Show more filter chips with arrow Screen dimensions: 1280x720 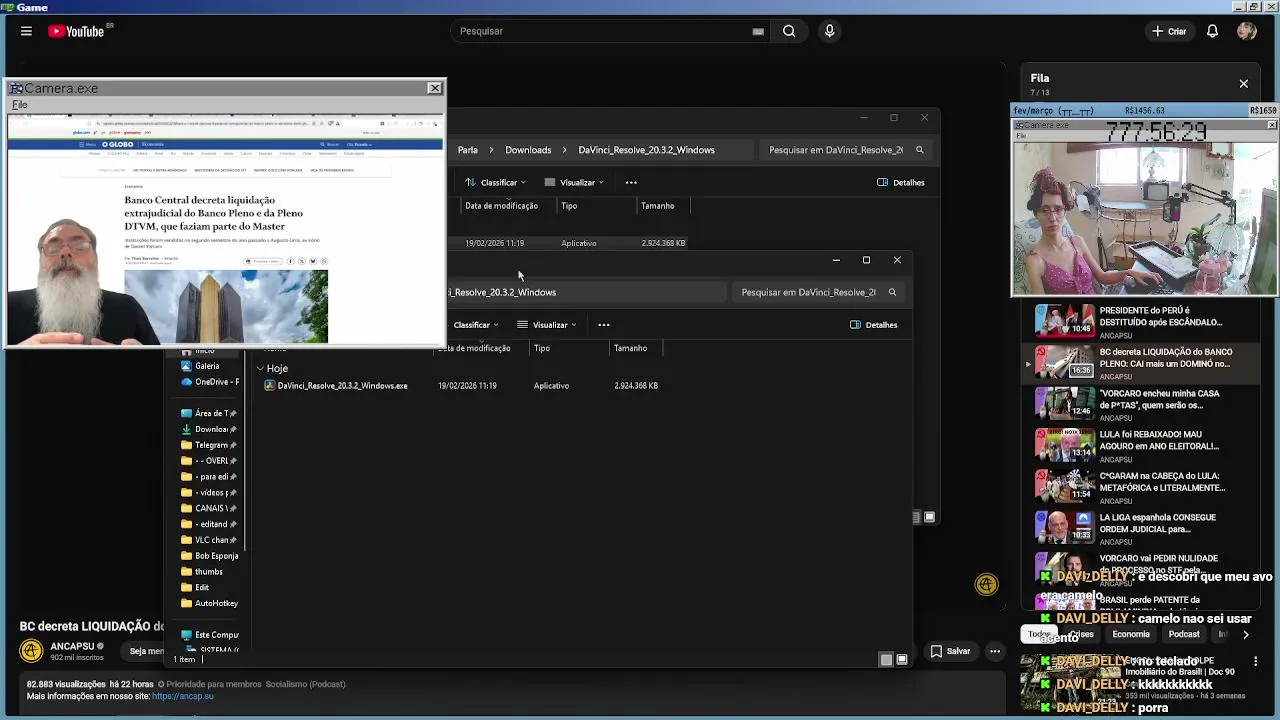pos(1245,634)
